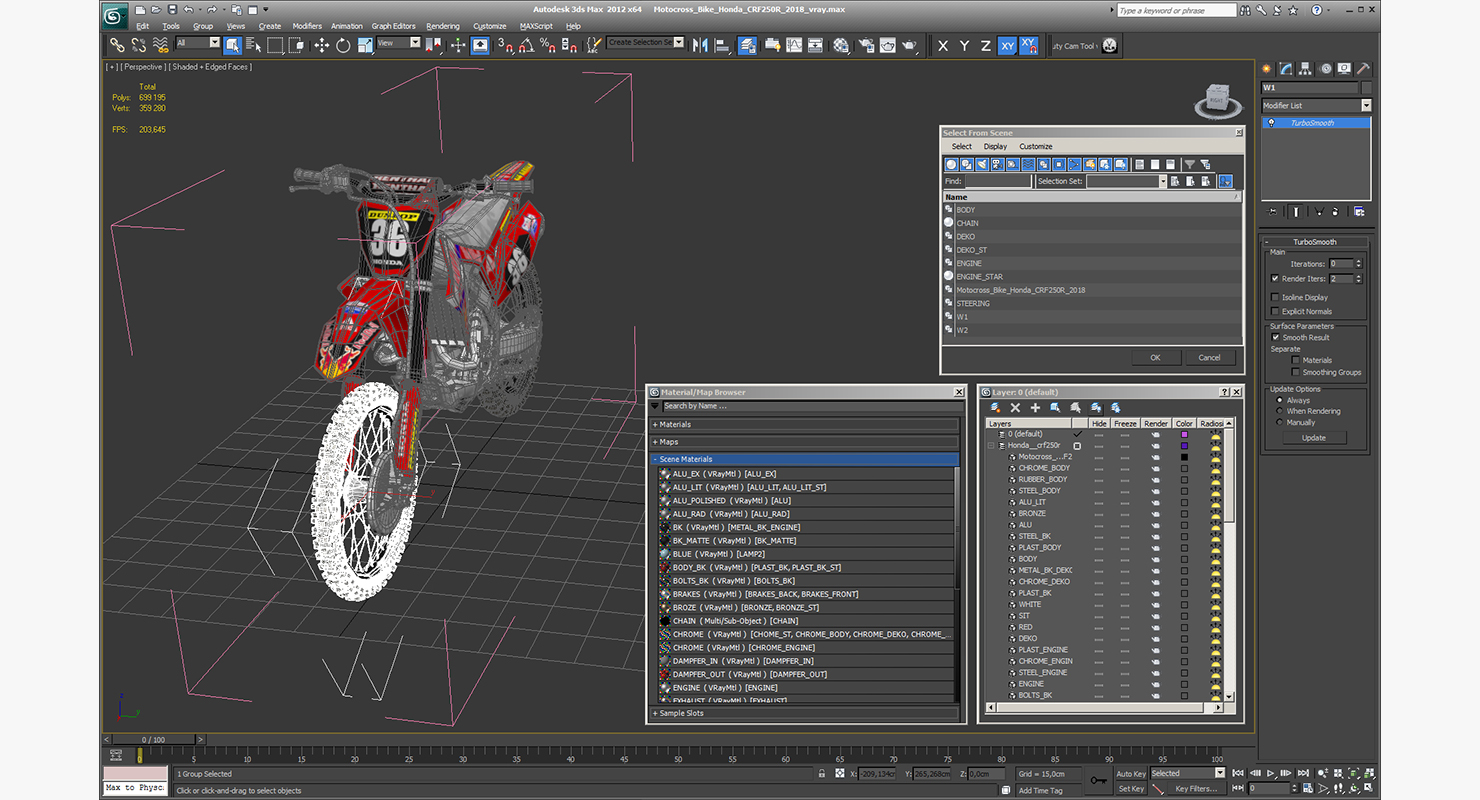Image resolution: width=1480 pixels, height=800 pixels.
Task: Open the Rendering menu
Action: (443, 26)
